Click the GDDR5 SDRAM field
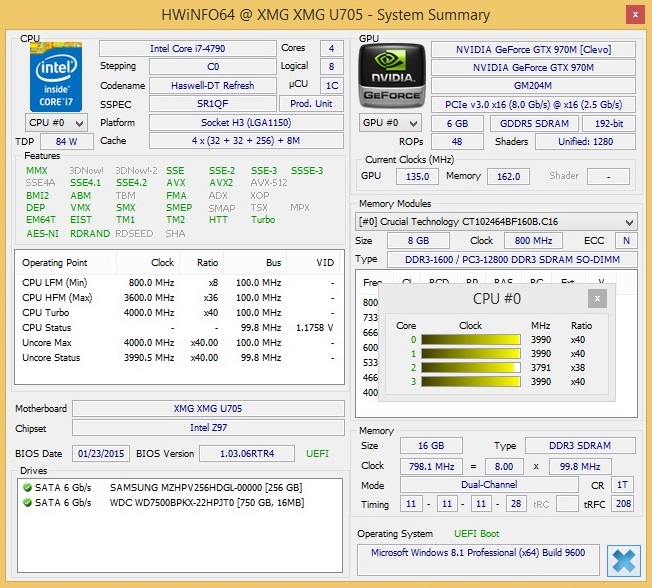Viewport: 652px width, 588px height. [x=534, y=124]
